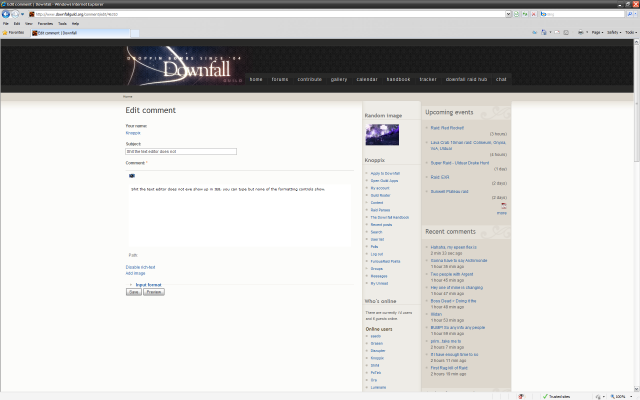Image resolution: width=640 pixels, height=400 pixels.
Task: Click the Favorites star button
Action: pyautogui.click(x=13, y=33)
